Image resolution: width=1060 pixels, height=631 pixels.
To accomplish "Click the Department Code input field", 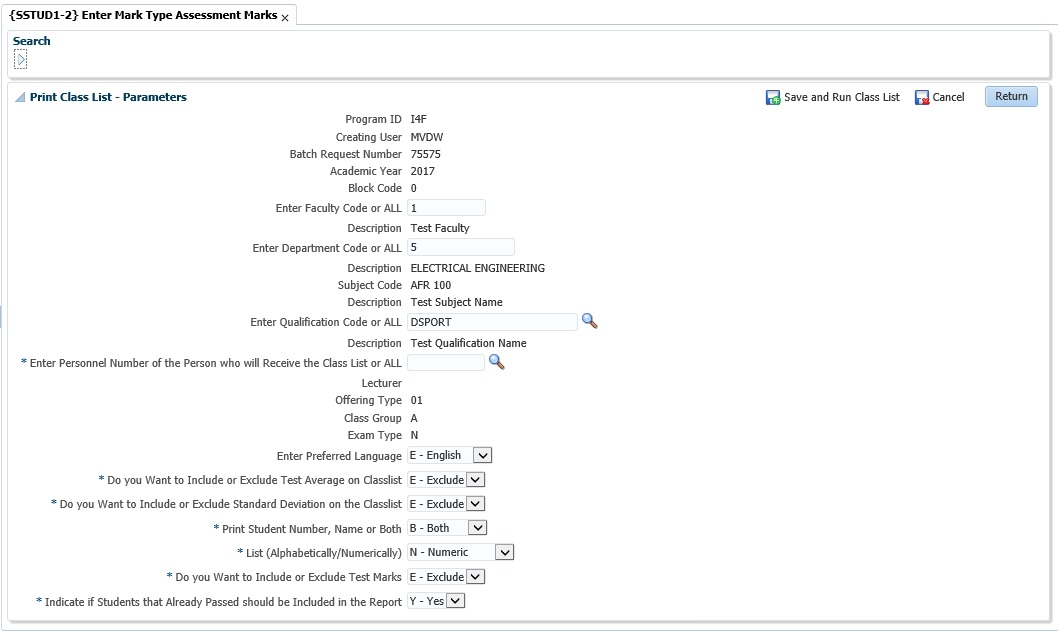I will coord(460,247).
